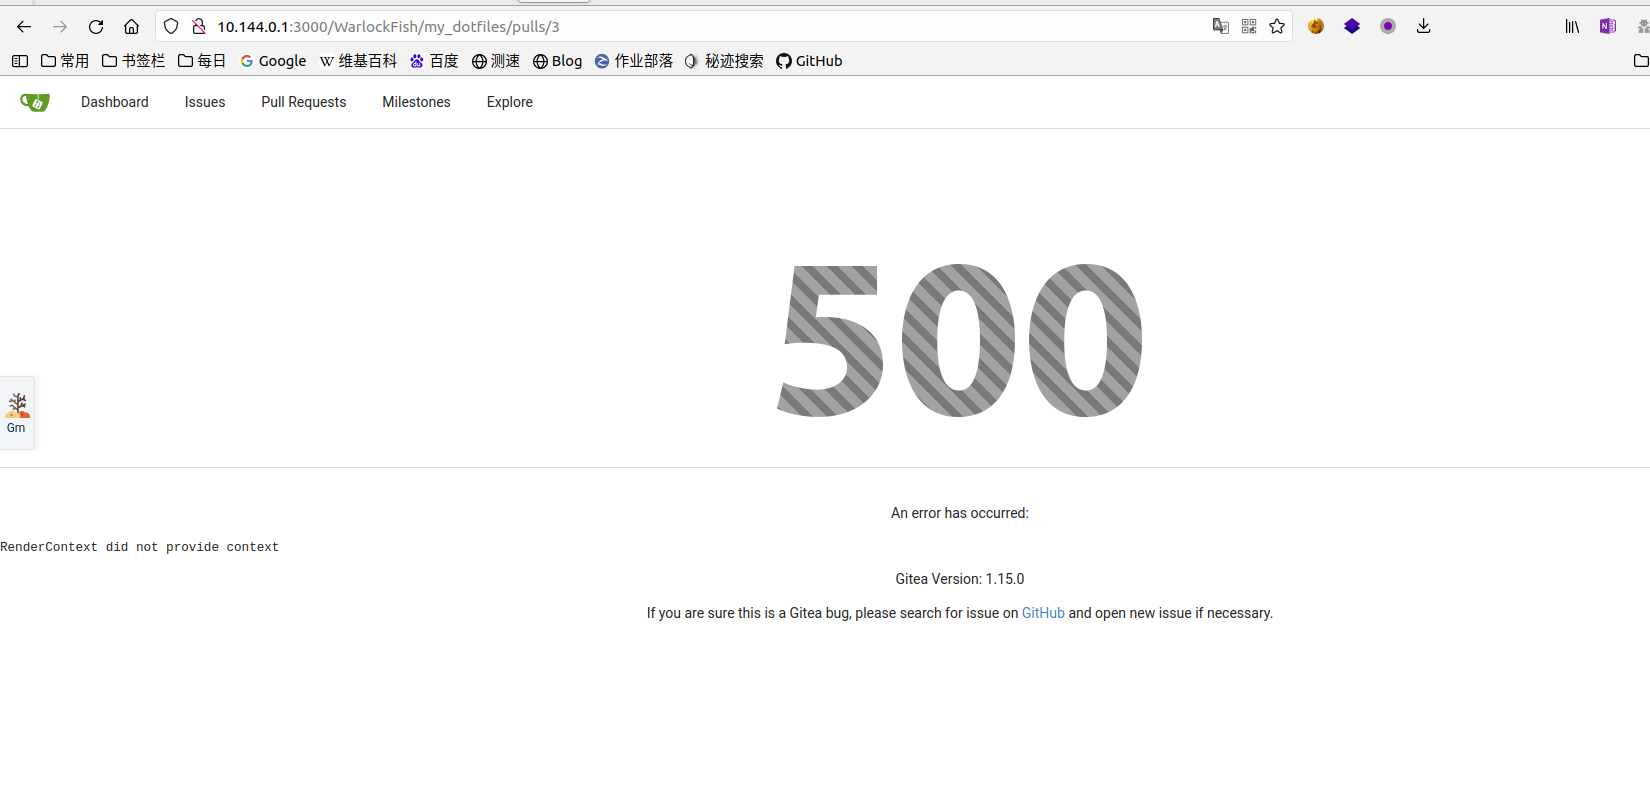Open the Issues nav item
Image resolution: width=1650 pixels, height=799 pixels.
pyautogui.click(x=205, y=102)
